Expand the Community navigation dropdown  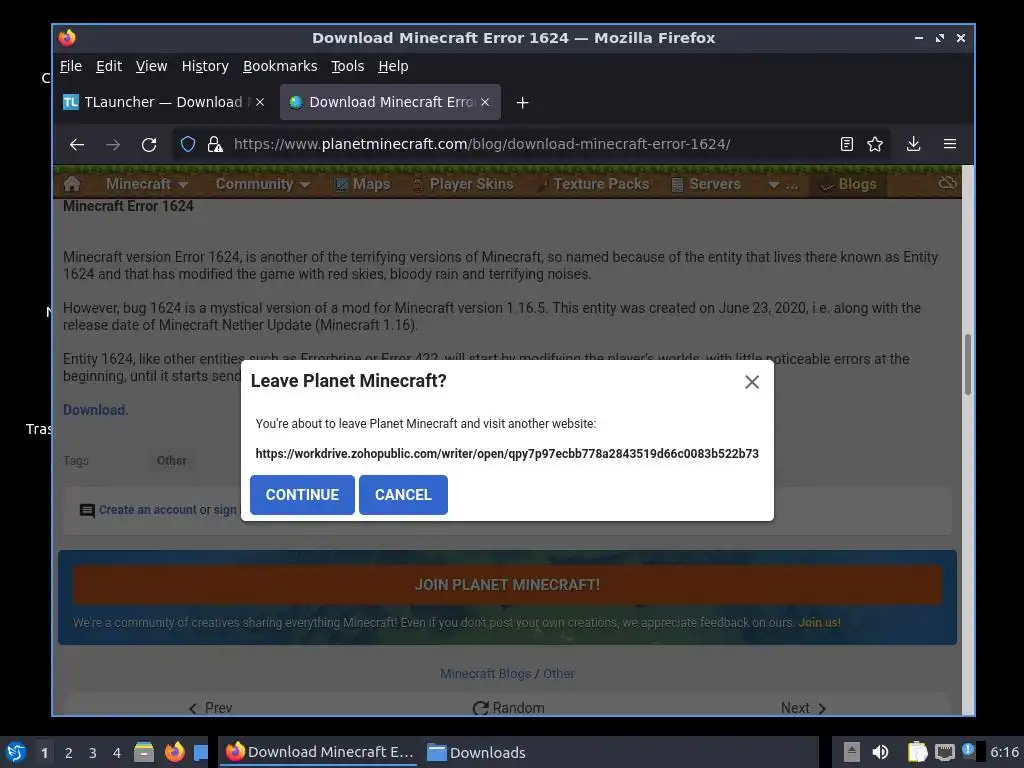[x=263, y=184]
